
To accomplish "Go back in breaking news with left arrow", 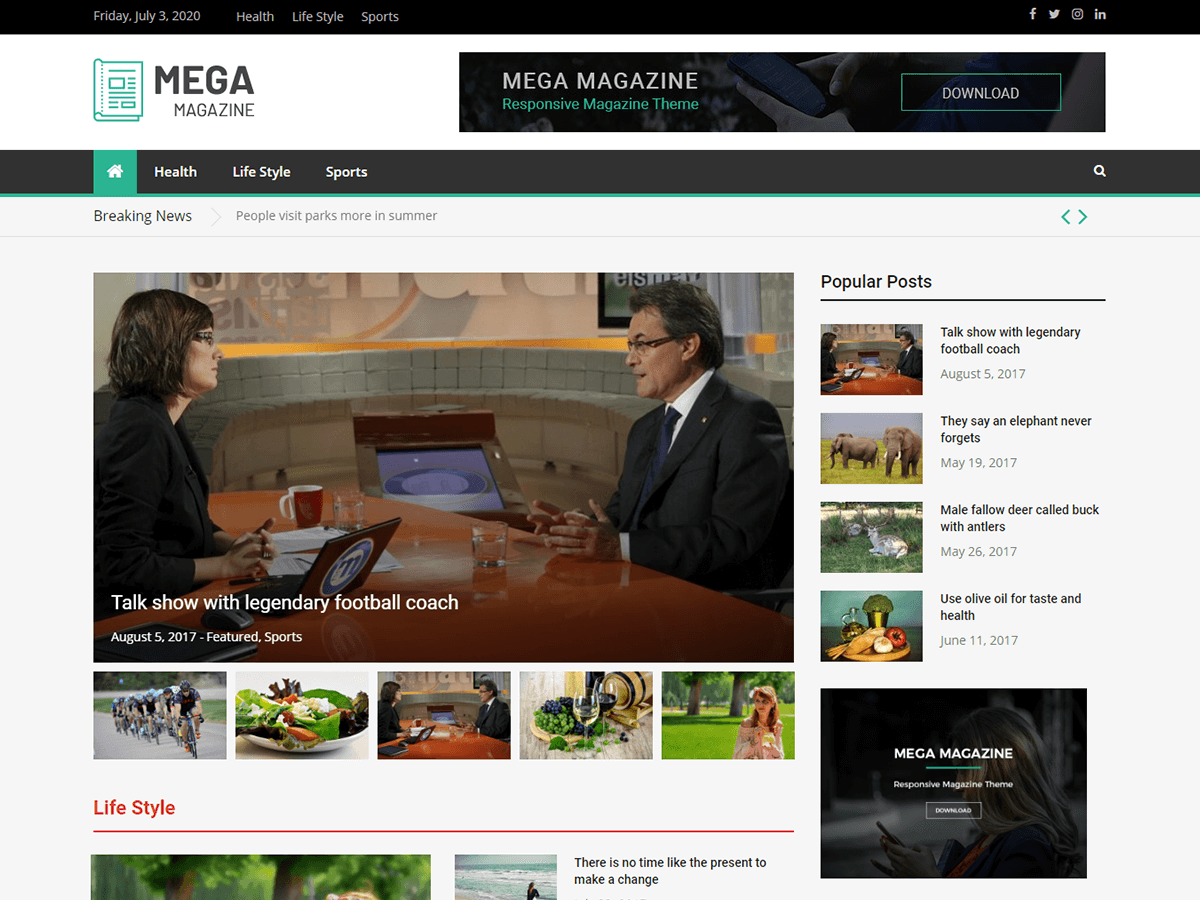I will (1065, 216).
